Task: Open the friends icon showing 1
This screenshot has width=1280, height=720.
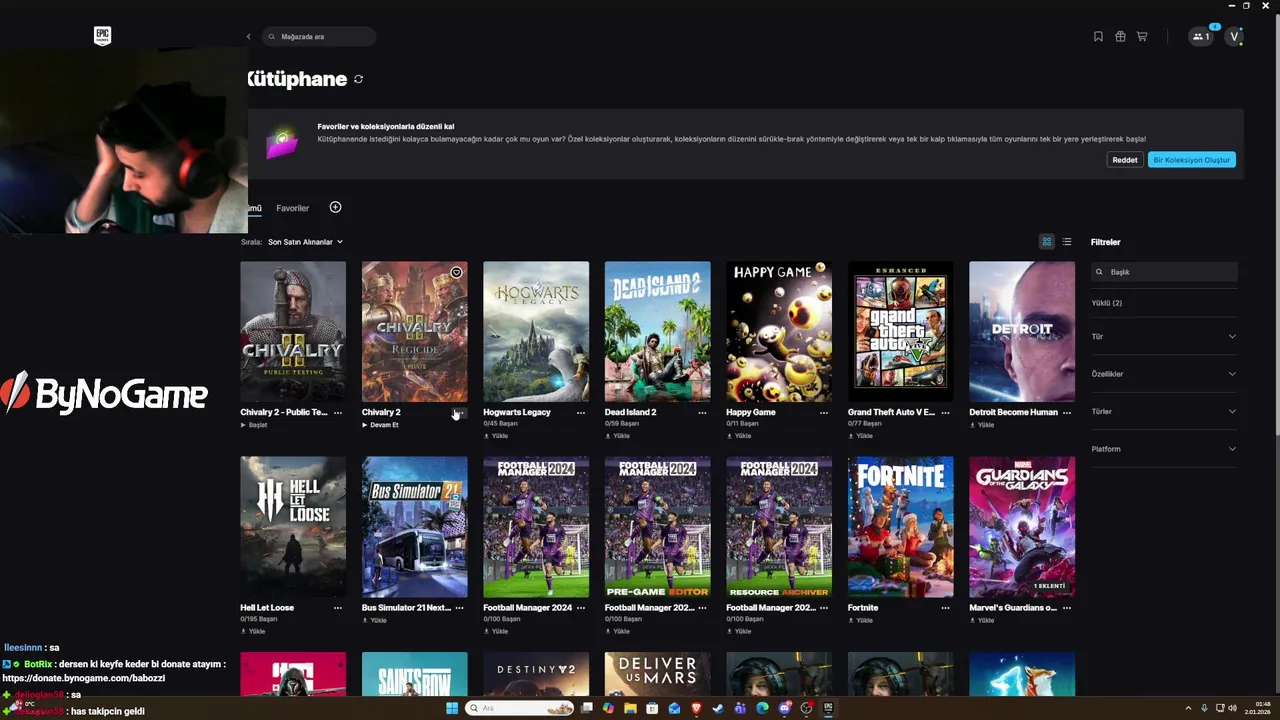Action: pyautogui.click(x=1201, y=37)
